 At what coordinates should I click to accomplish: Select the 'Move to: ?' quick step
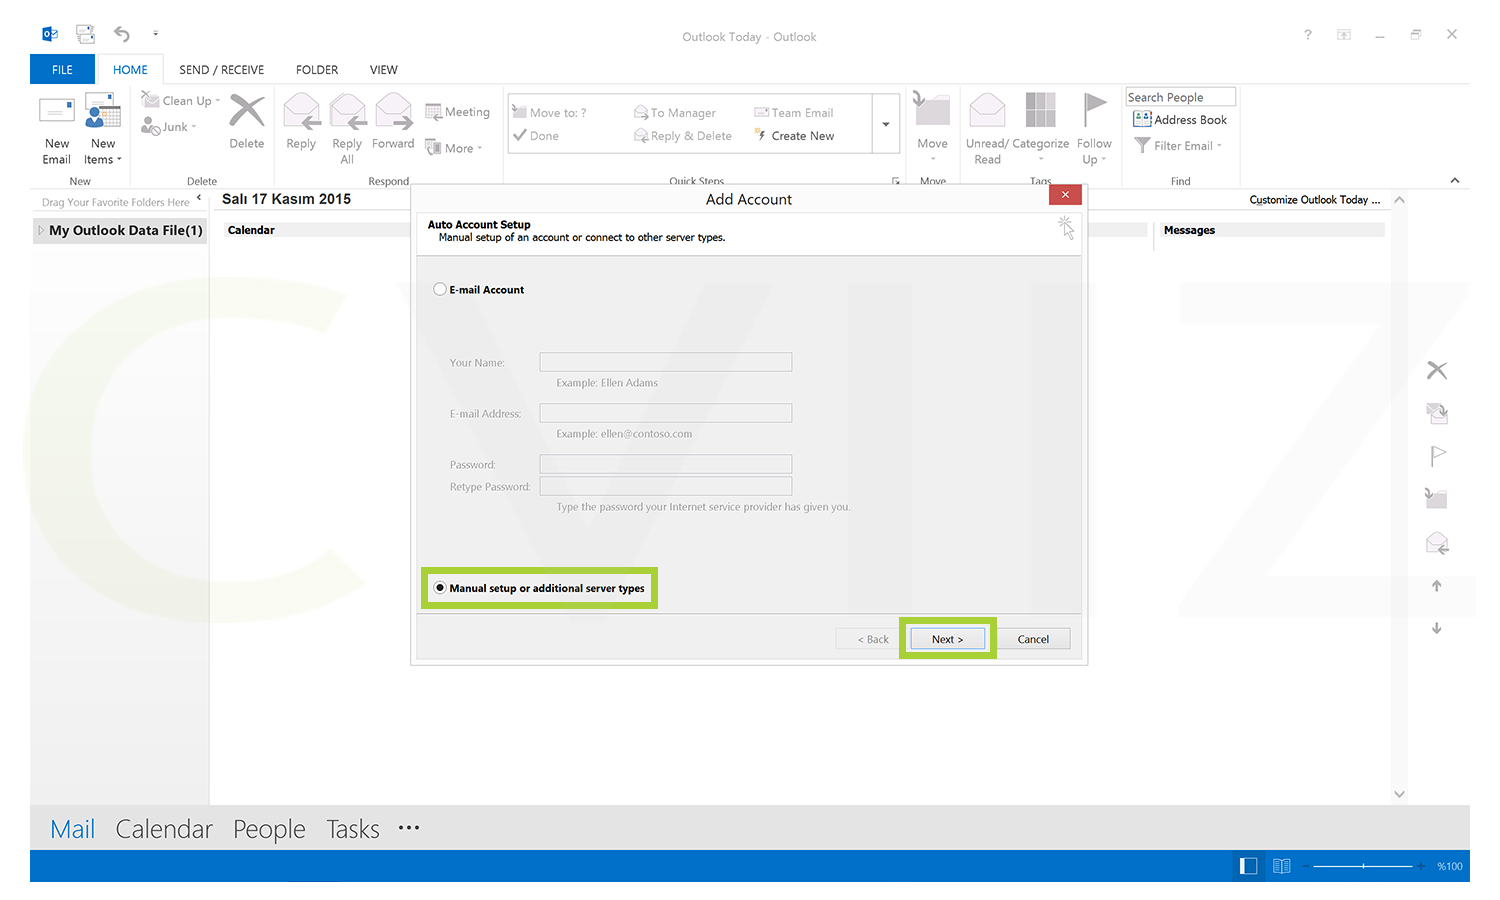(549, 112)
